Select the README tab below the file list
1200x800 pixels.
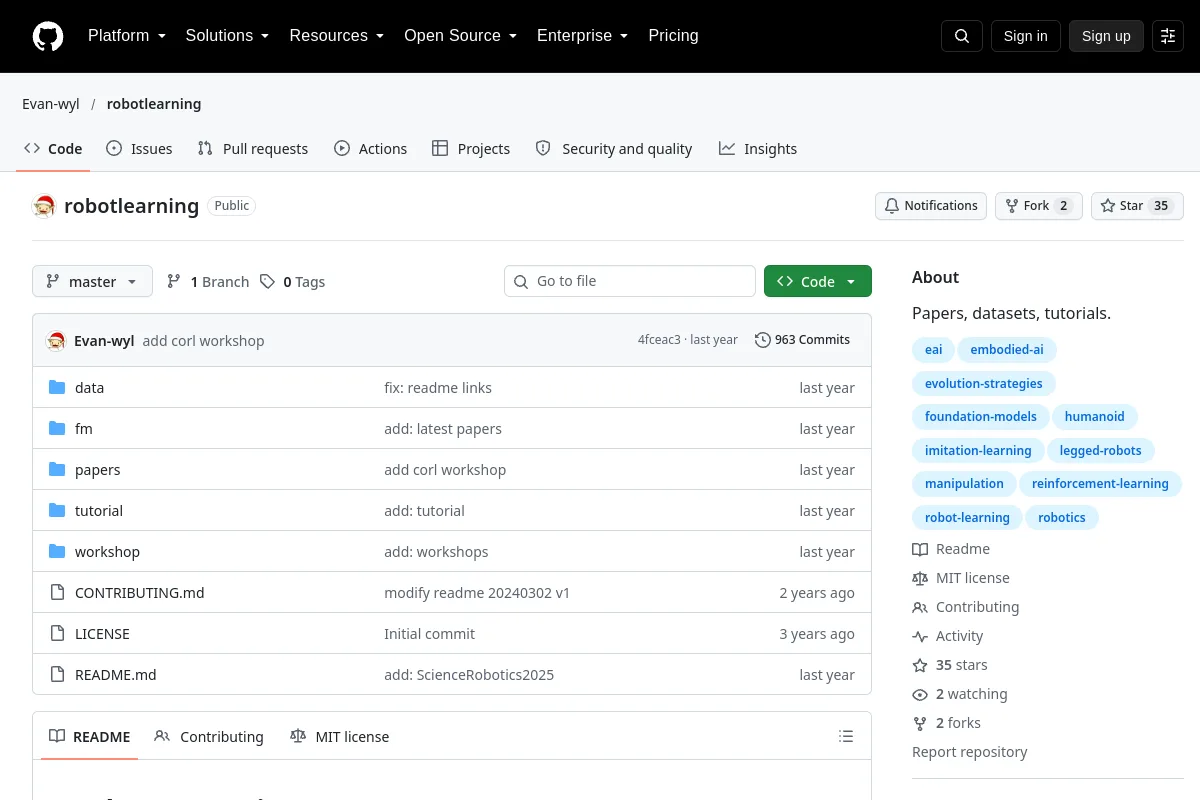pyautogui.click(x=90, y=737)
